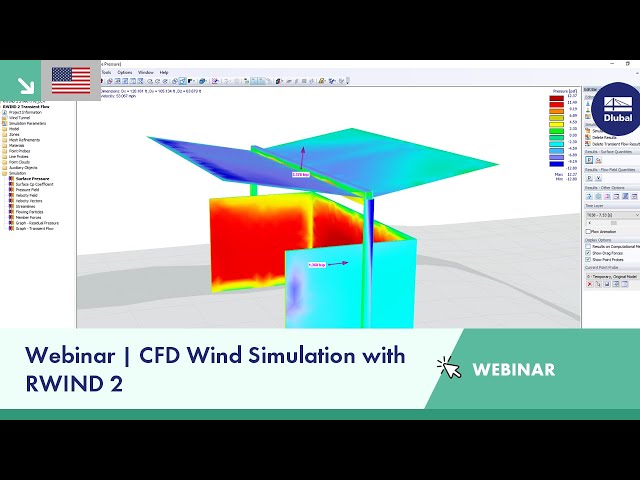Screen dimensions: 640x480
Task: Click the Time Layer slider thumb
Action: click(x=613, y=223)
